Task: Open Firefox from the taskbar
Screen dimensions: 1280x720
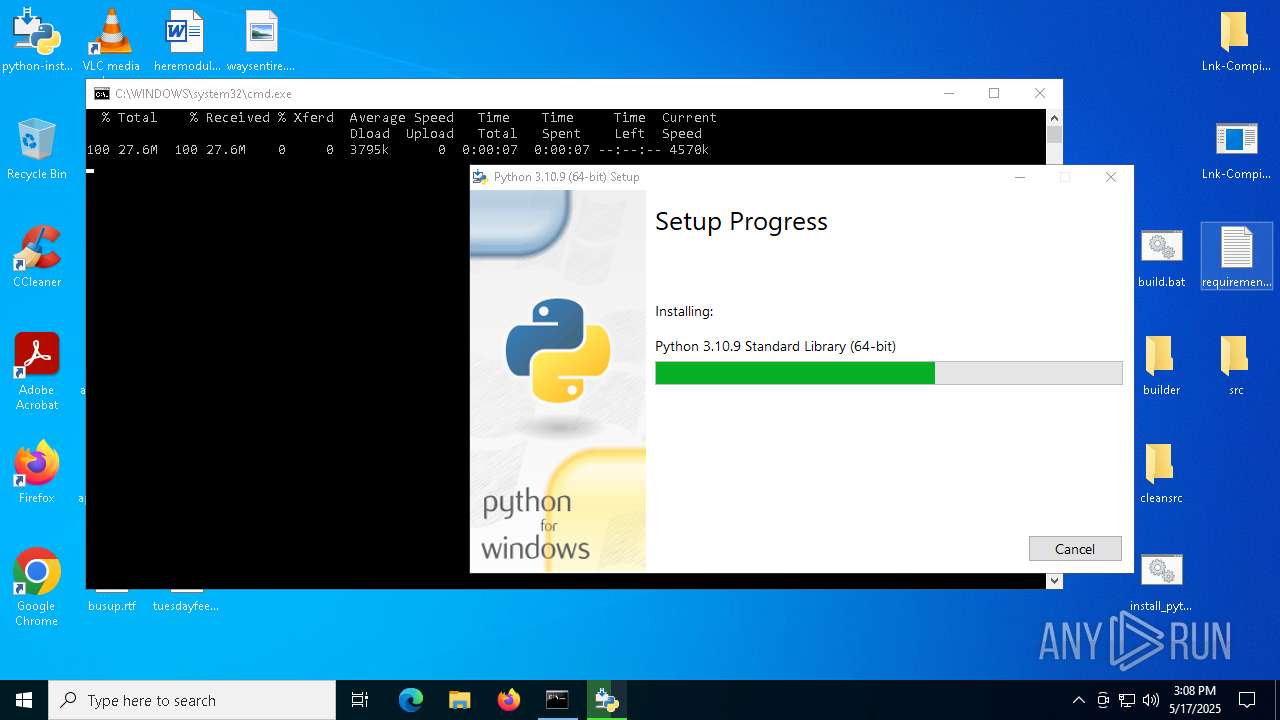Action: tap(509, 700)
